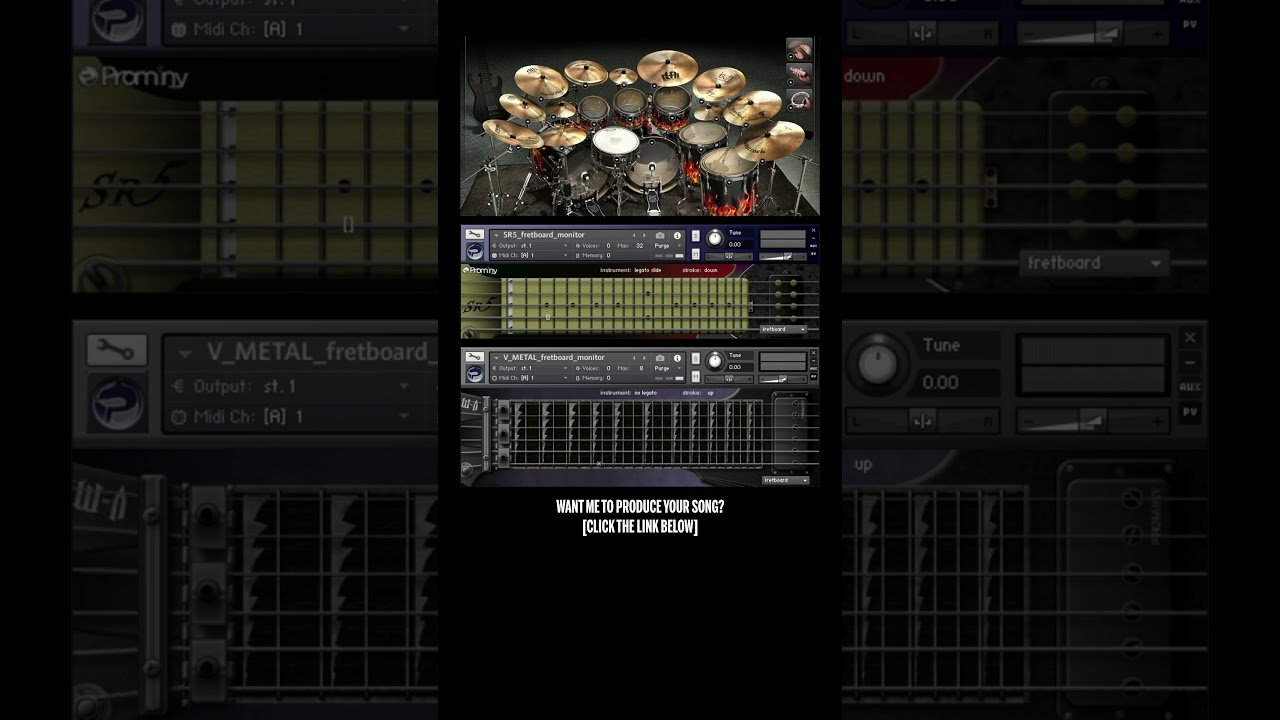Click the Prominy logo icon in V_METAL header
Viewport: 1280px width, 720px height.
475,374
